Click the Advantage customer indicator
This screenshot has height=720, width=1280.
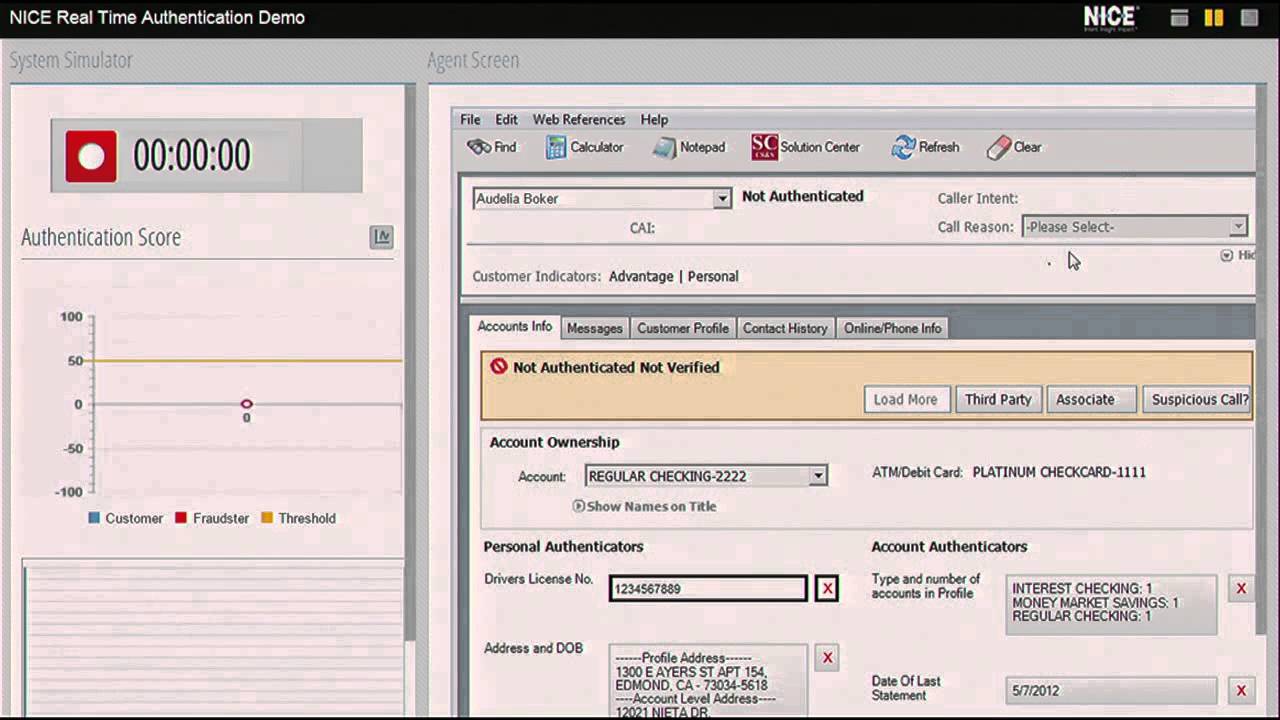pos(641,276)
